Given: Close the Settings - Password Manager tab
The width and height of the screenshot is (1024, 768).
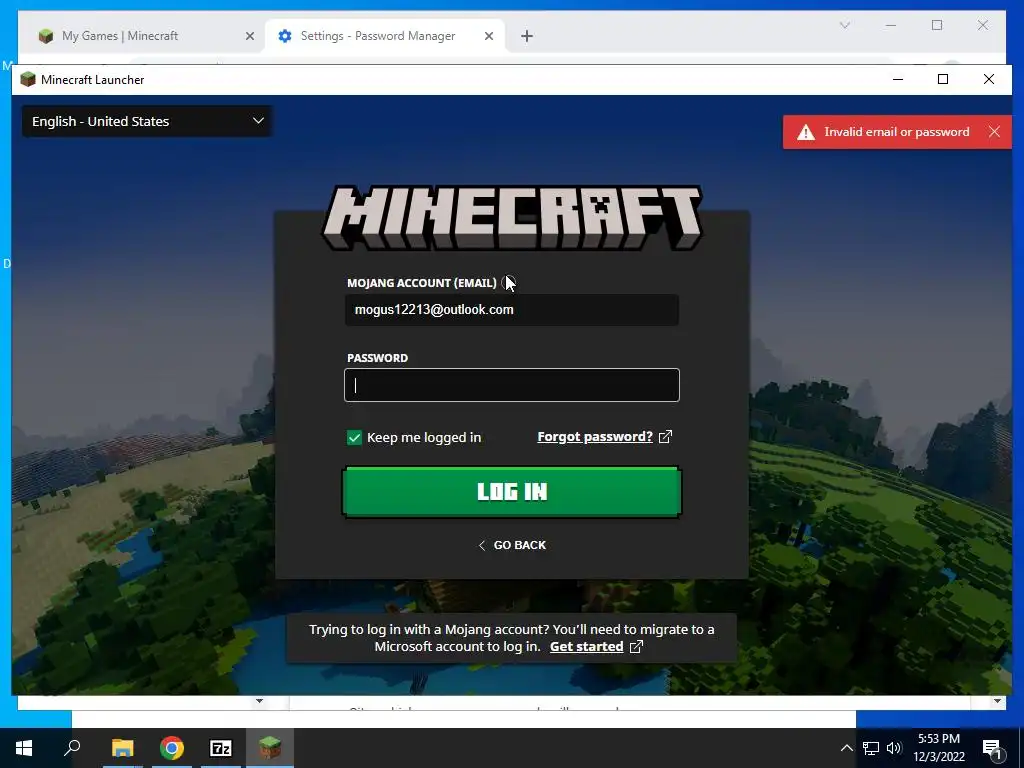Looking at the screenshot, I should click(x=488, y=37).
